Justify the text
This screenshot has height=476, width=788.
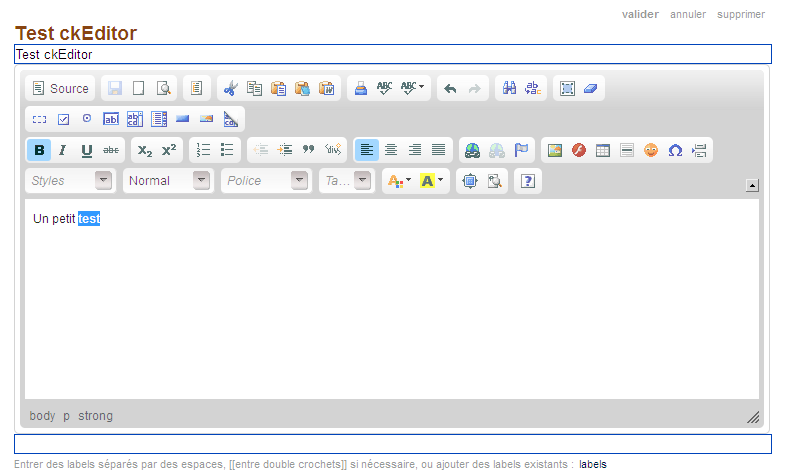pos(439,150)
